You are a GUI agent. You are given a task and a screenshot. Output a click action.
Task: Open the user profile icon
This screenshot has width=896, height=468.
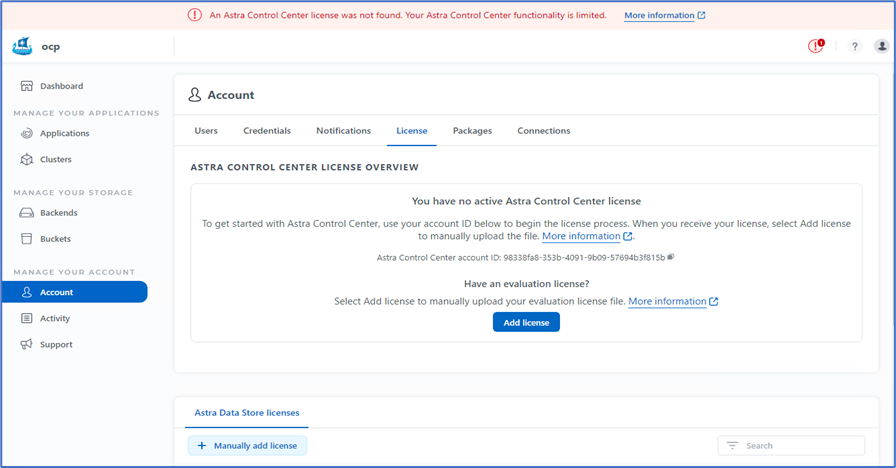pos(881,46)
